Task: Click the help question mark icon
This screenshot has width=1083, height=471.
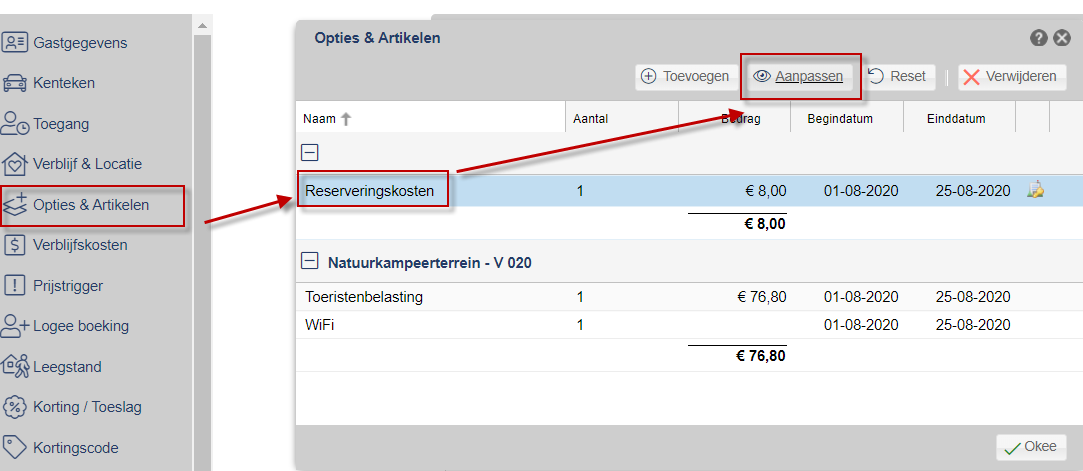Action: coord(1039,38)
